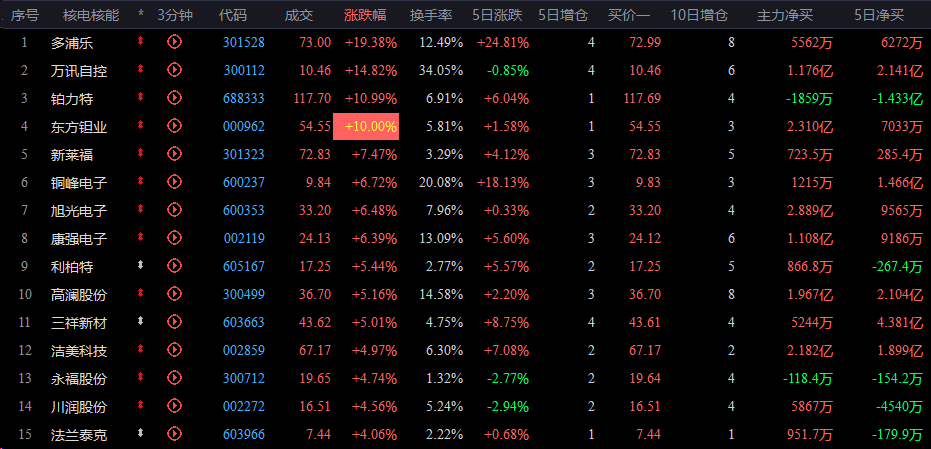Select the 铂力特 stock name
The height and width of the screenshot is (449, 931).
(72, 99)
